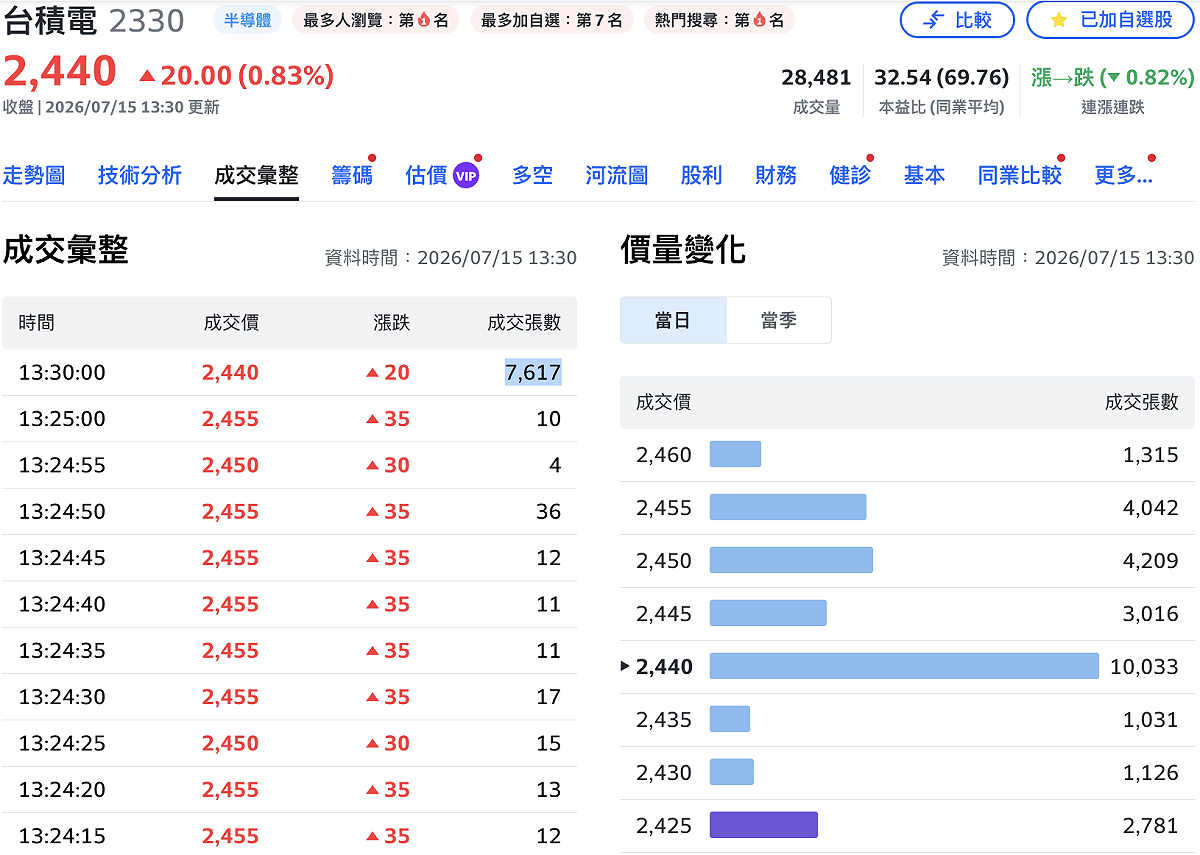This screenshot has width=1200, height=855.
Task: Open the 同業比較 tab
Action: coord(1019,176)
